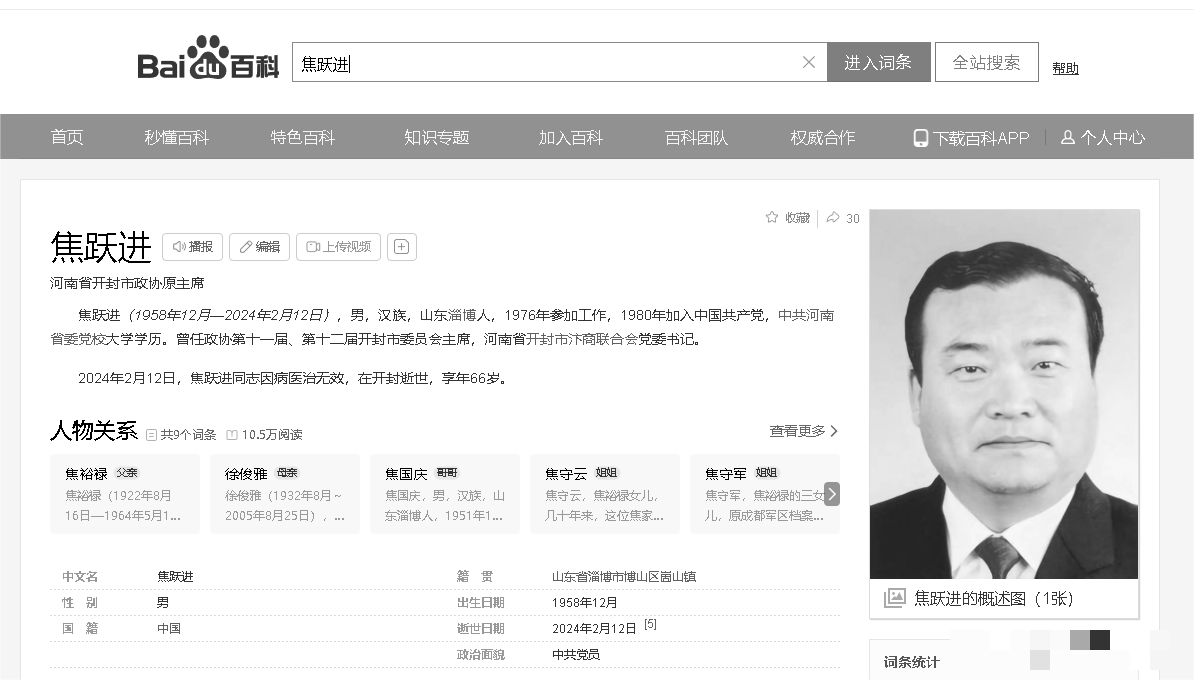This screenshot has width=1194, height=680.
Task: Click the 进入词条 button
Action: 878,62
